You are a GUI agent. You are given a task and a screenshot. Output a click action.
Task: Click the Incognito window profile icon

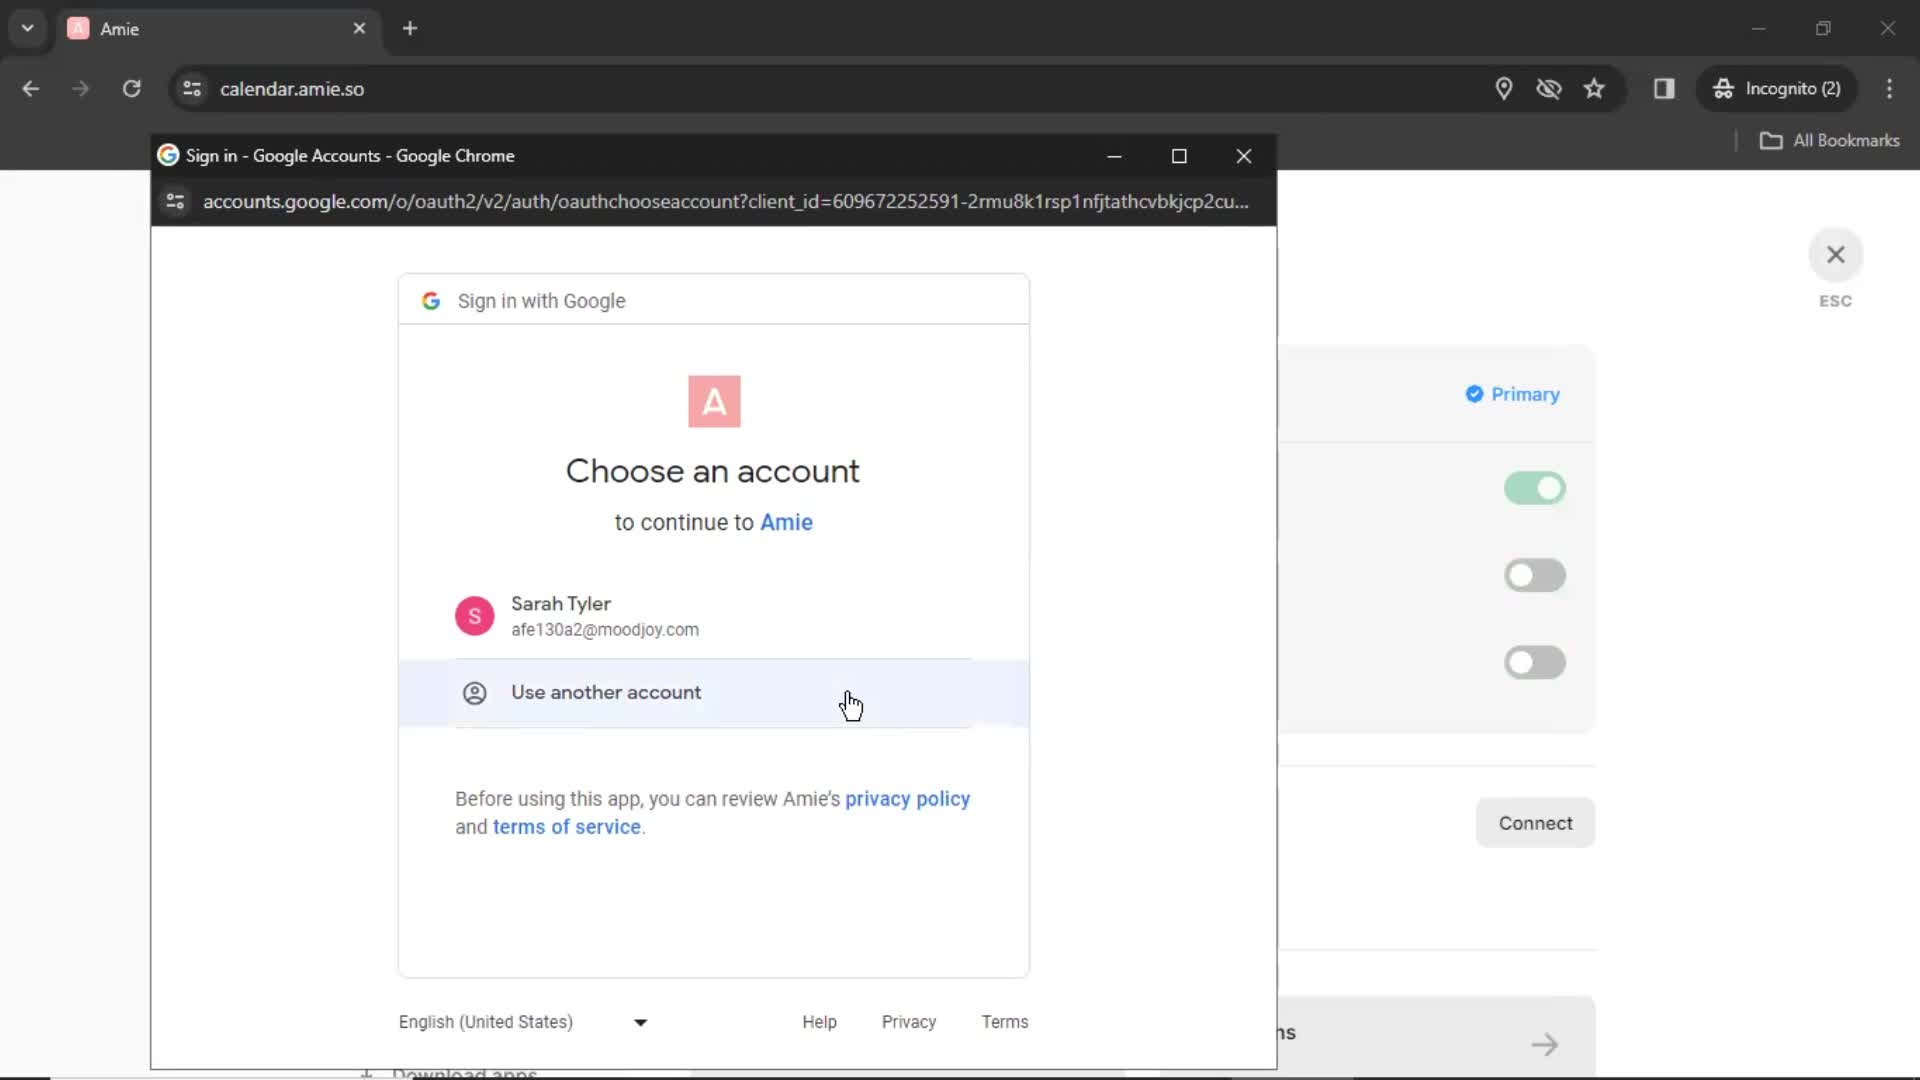[1722, 88]
